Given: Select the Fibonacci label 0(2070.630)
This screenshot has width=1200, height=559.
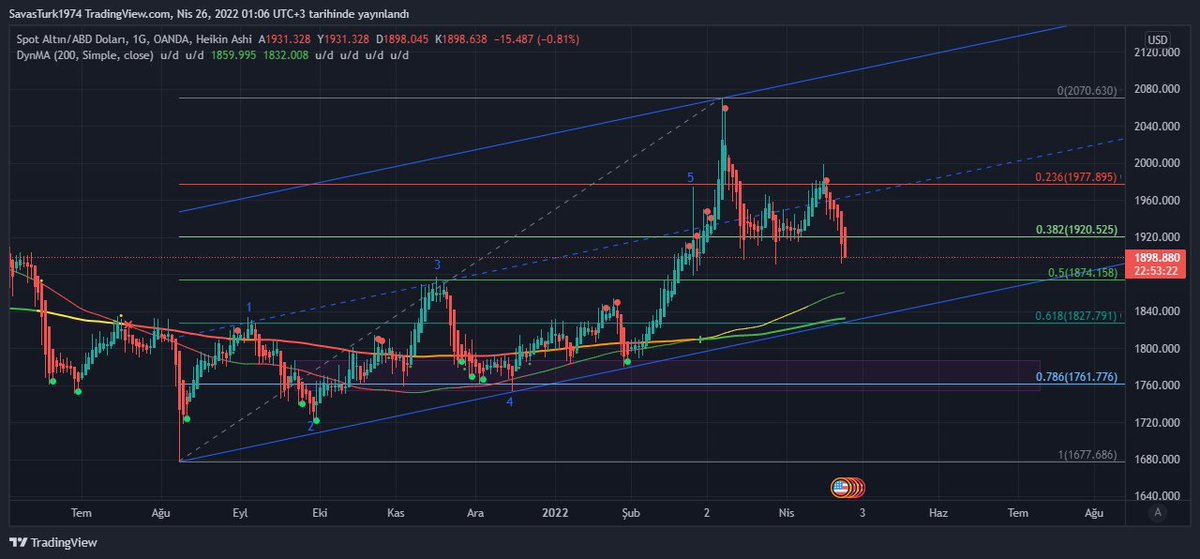Looking at the screenshot, I should tap(1087, 91).
